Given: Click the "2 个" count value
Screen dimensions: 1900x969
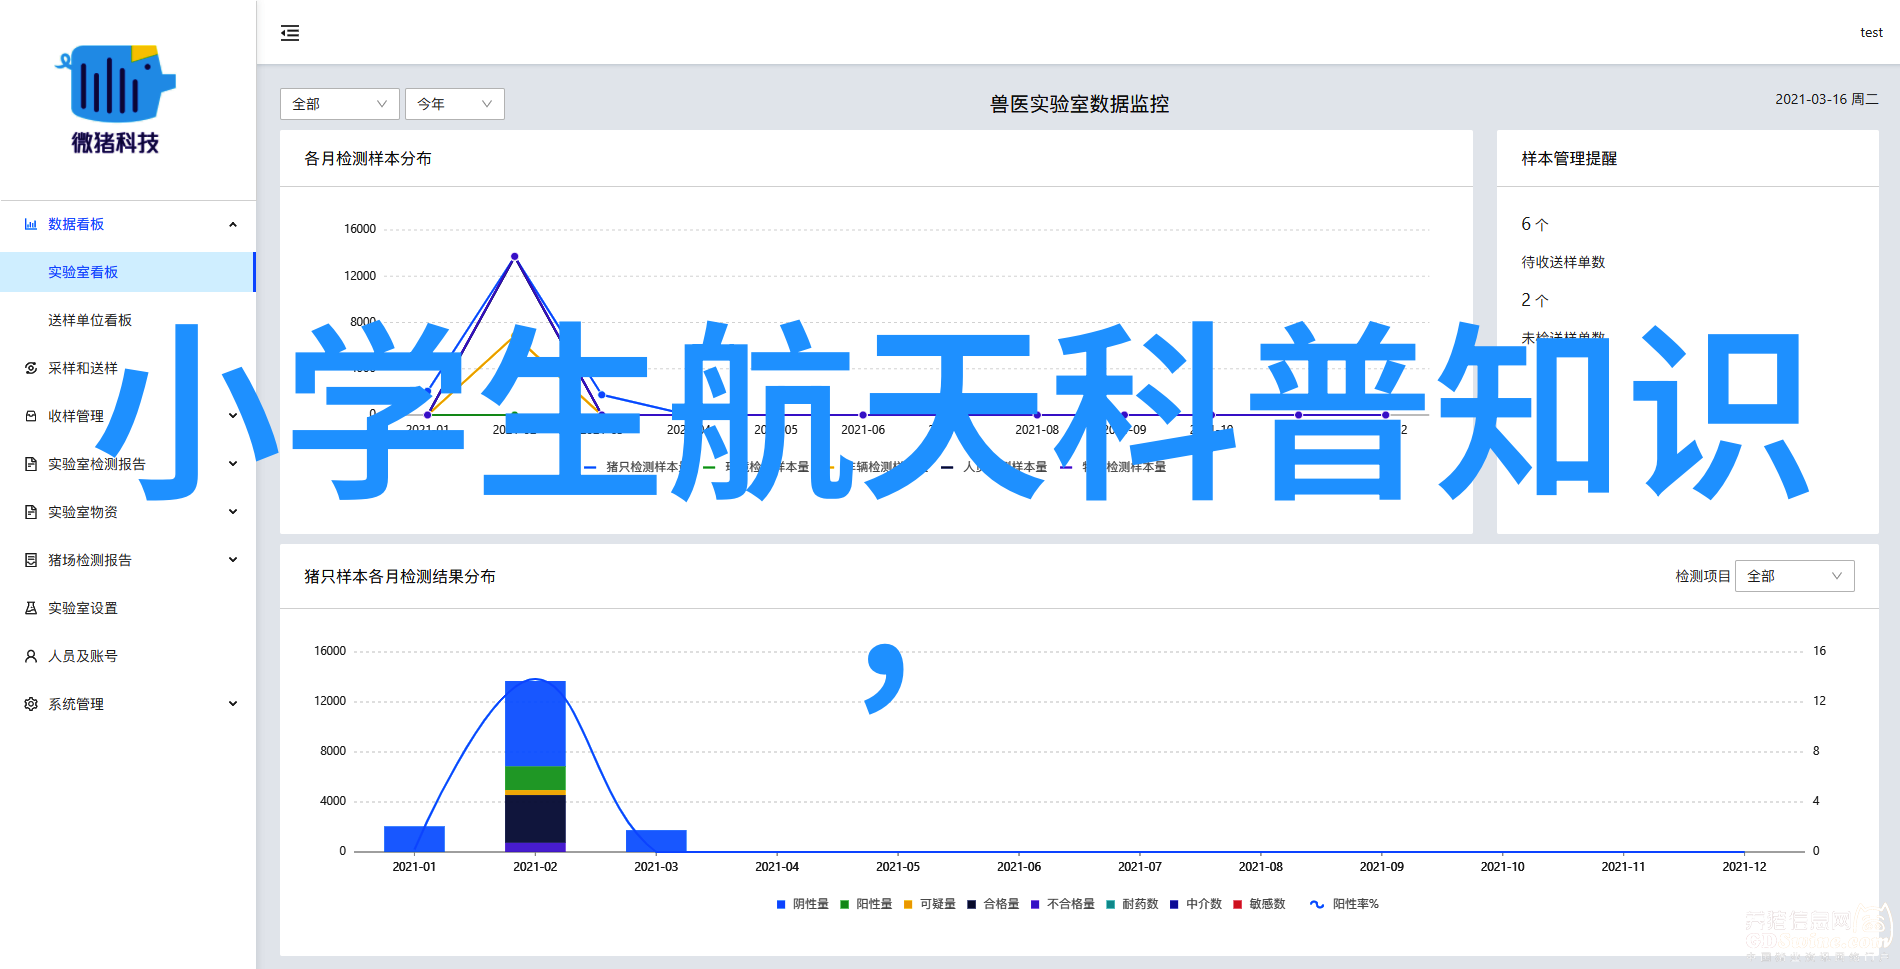Looking at the screenshot, I should pyautogui.click(x=1535, y=300).
